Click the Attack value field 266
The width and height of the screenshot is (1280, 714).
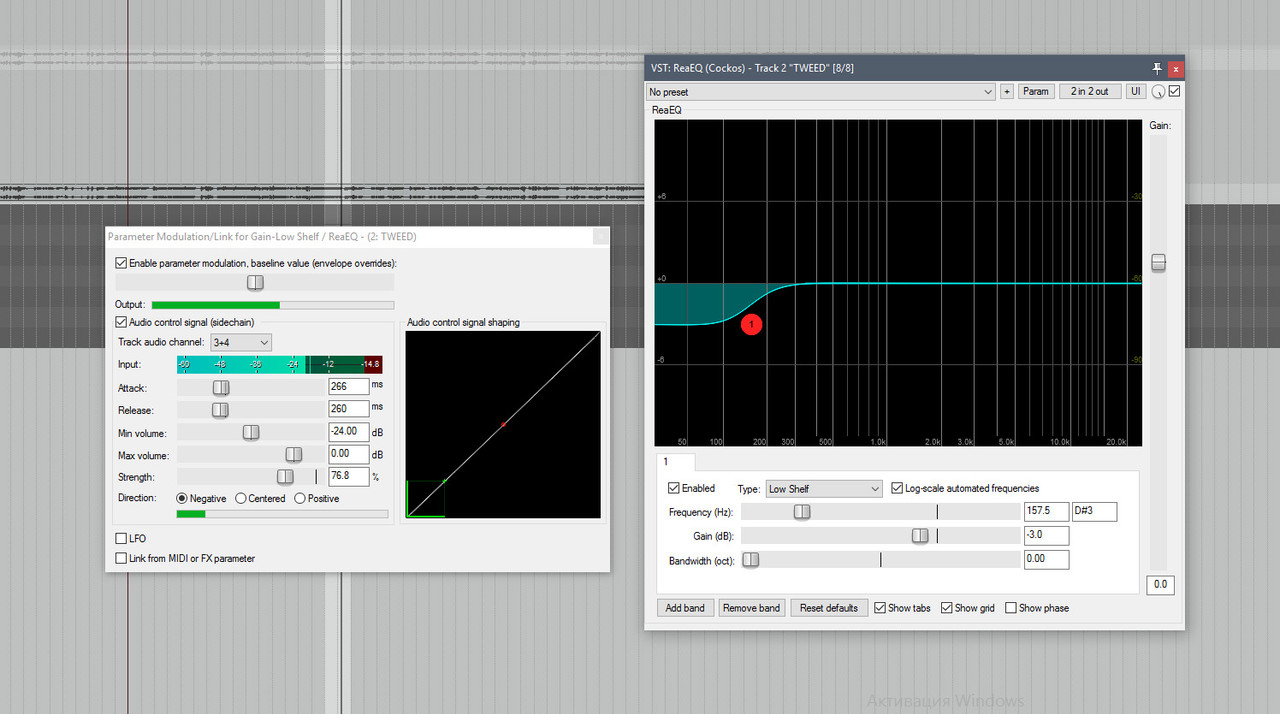[x=349, y=387]
